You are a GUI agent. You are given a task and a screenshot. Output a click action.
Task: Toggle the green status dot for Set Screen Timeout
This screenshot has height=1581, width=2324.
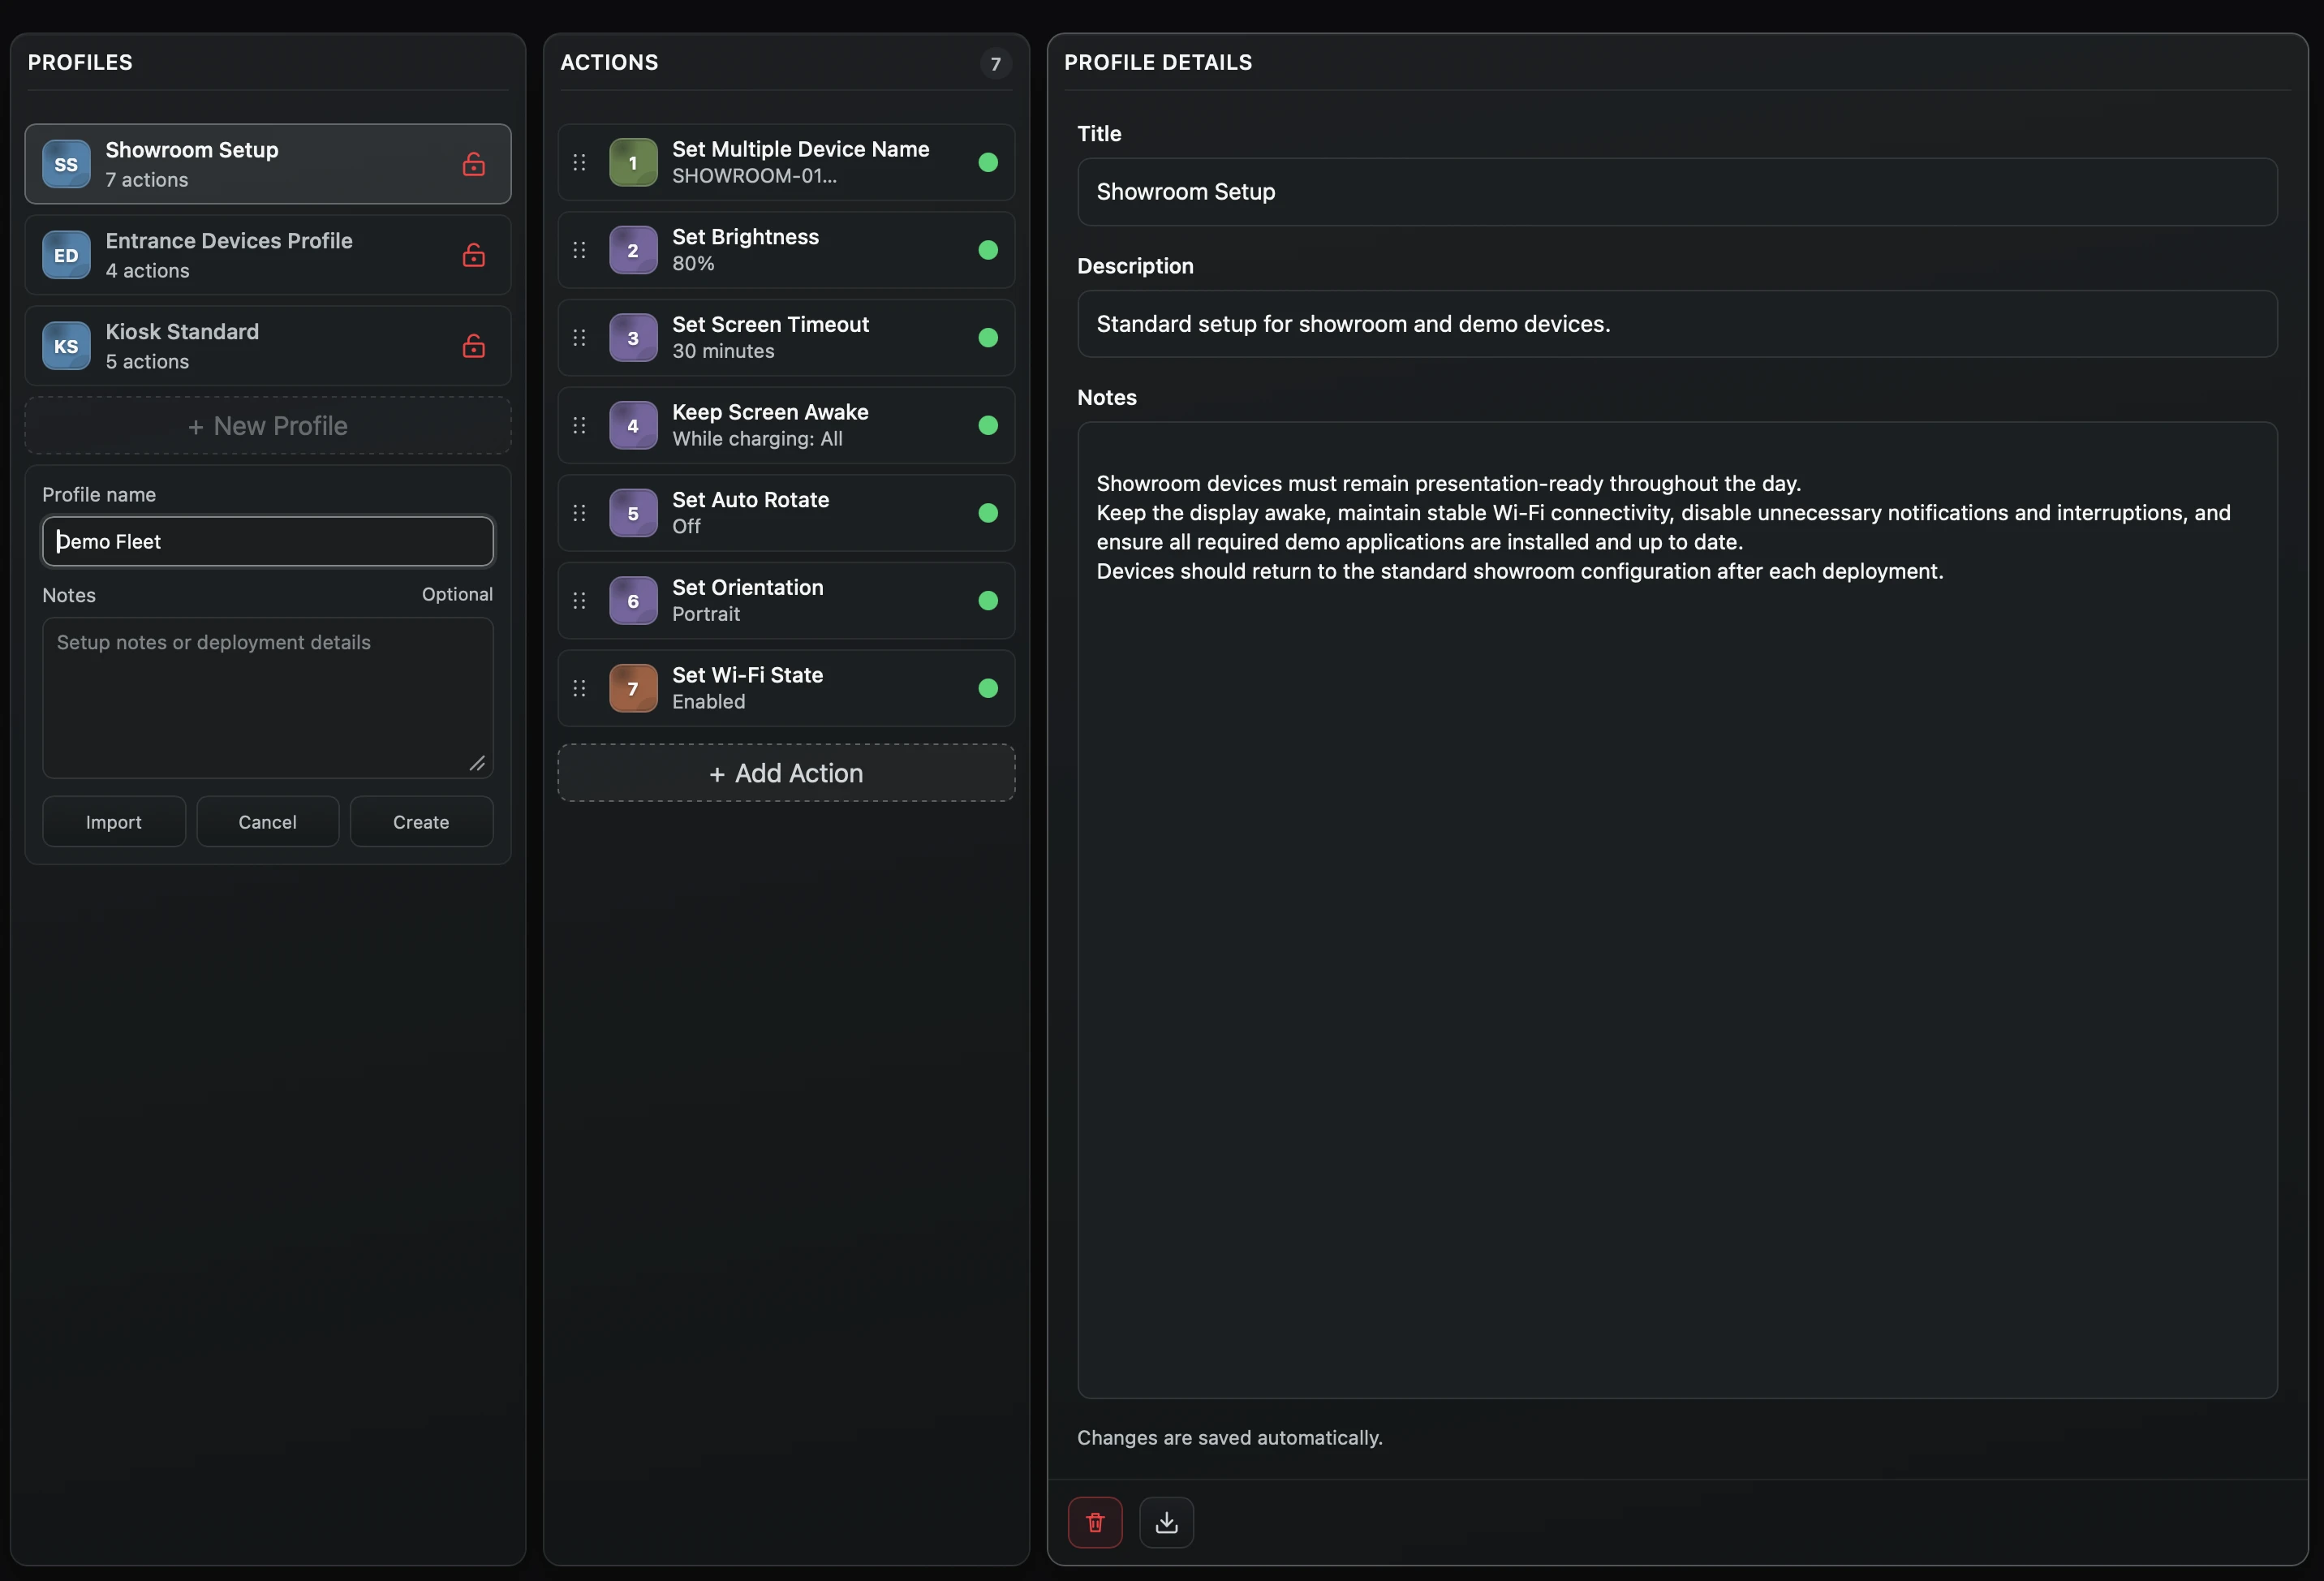coord(988,338)
